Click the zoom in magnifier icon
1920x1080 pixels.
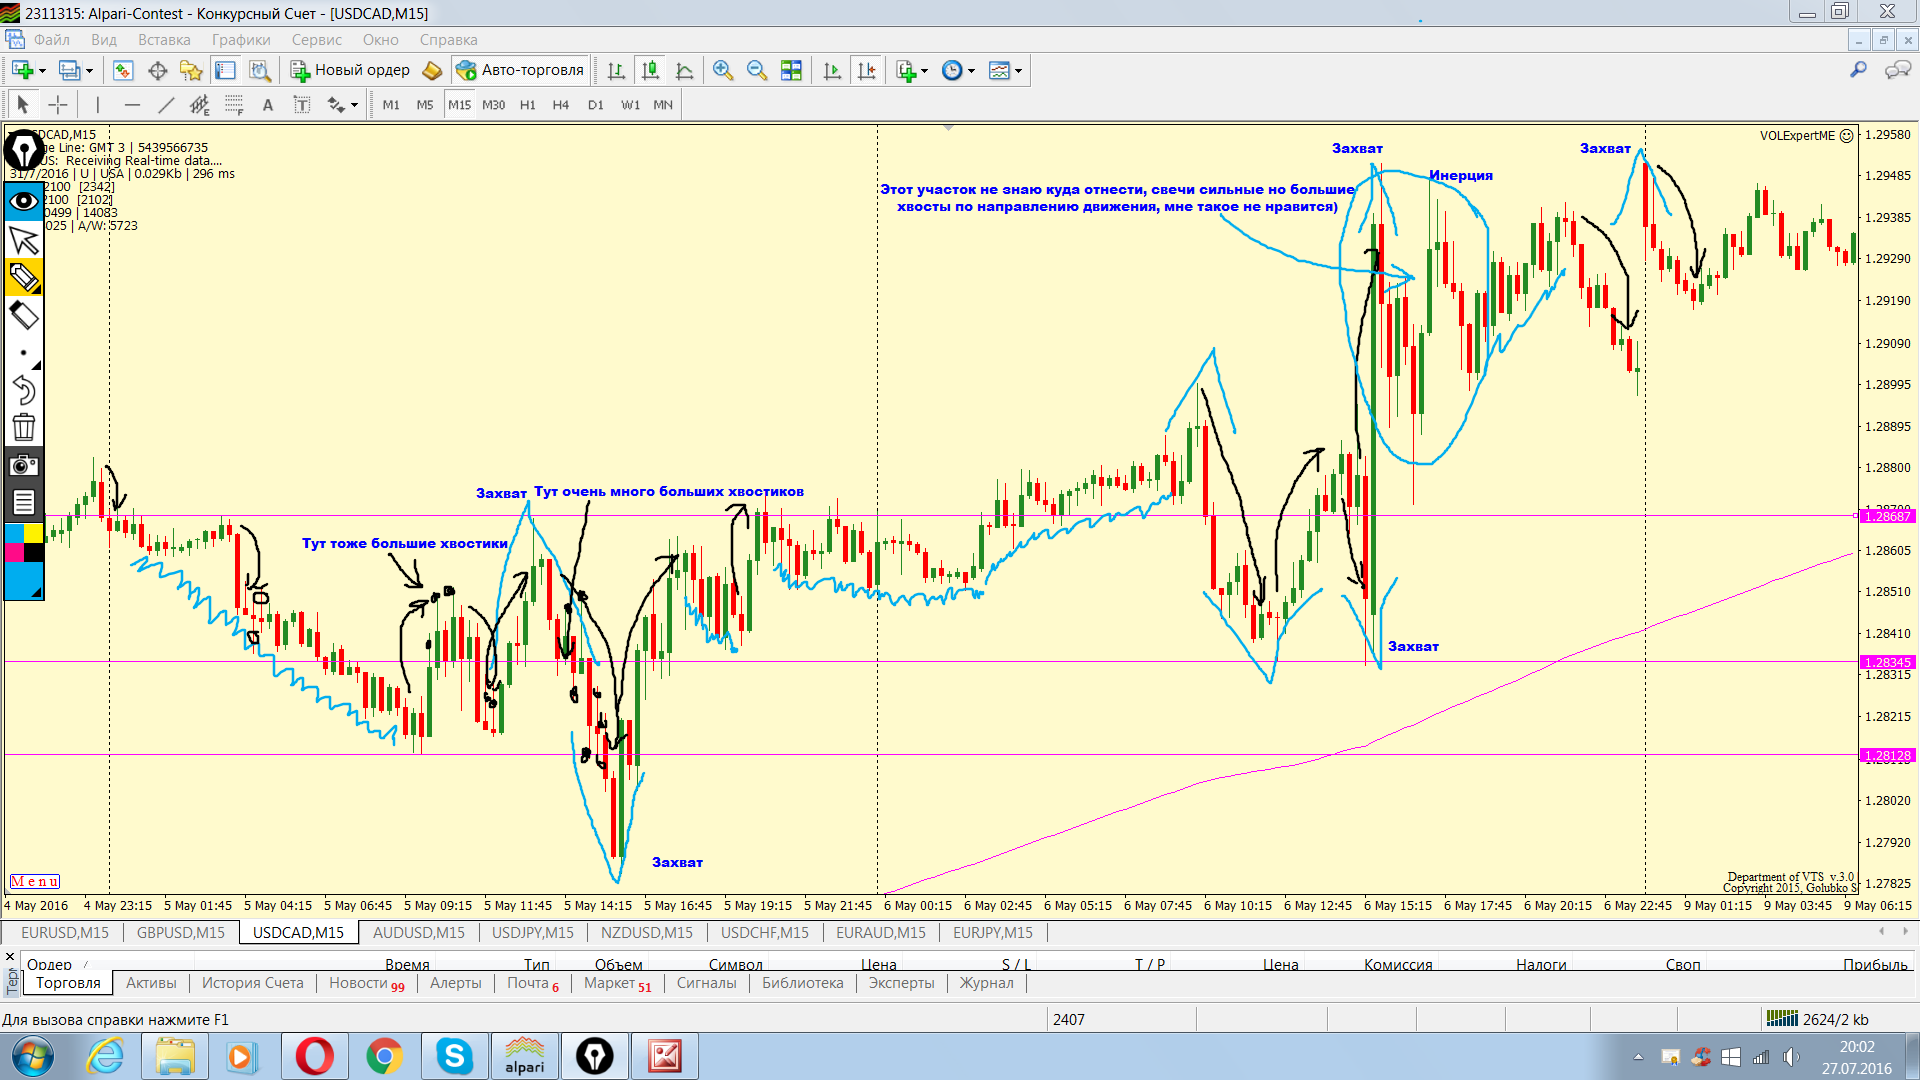723,70
